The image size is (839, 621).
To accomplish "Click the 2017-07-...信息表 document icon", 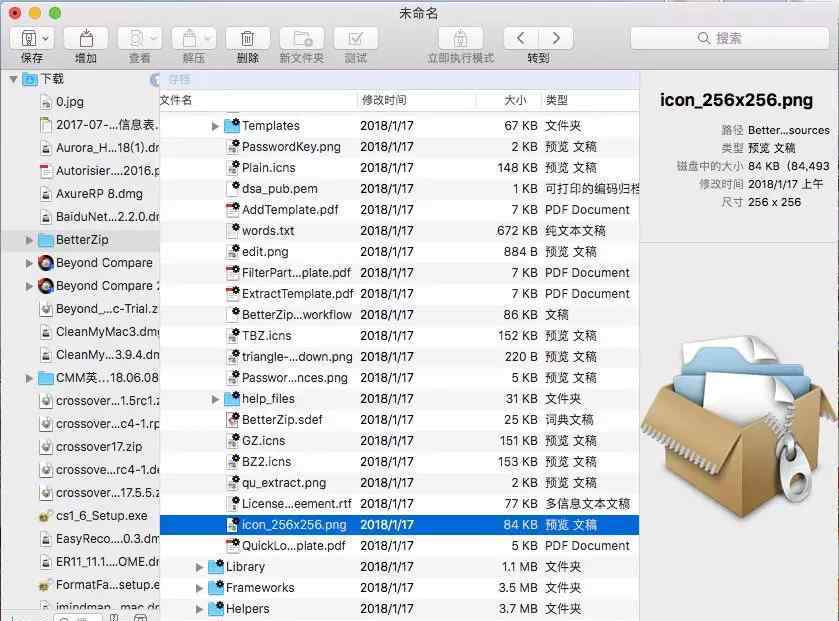I will pyautogui.click(x=46, y=125).
